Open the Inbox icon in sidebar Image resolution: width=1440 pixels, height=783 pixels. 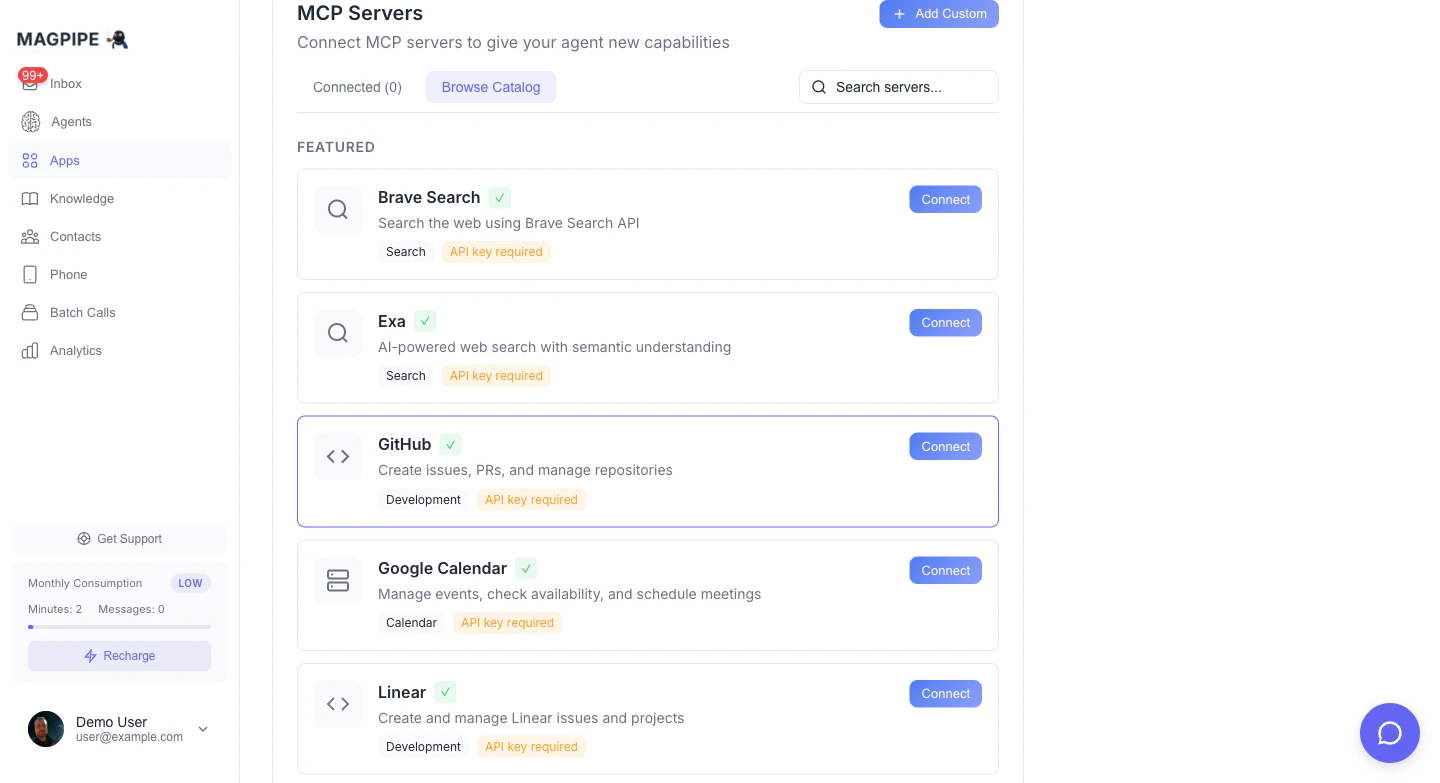click(30, 84)
